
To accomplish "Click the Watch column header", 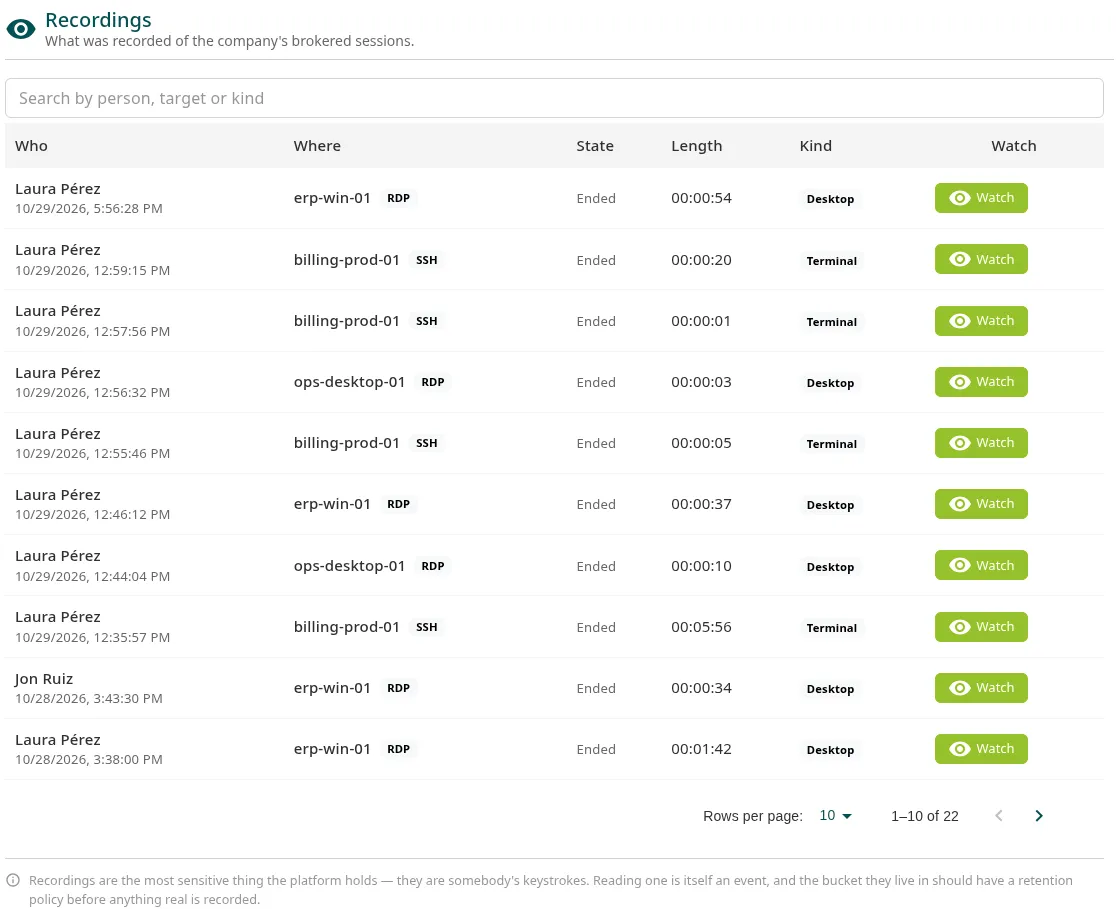I will pyautogui.click(x=1014, y=146).
